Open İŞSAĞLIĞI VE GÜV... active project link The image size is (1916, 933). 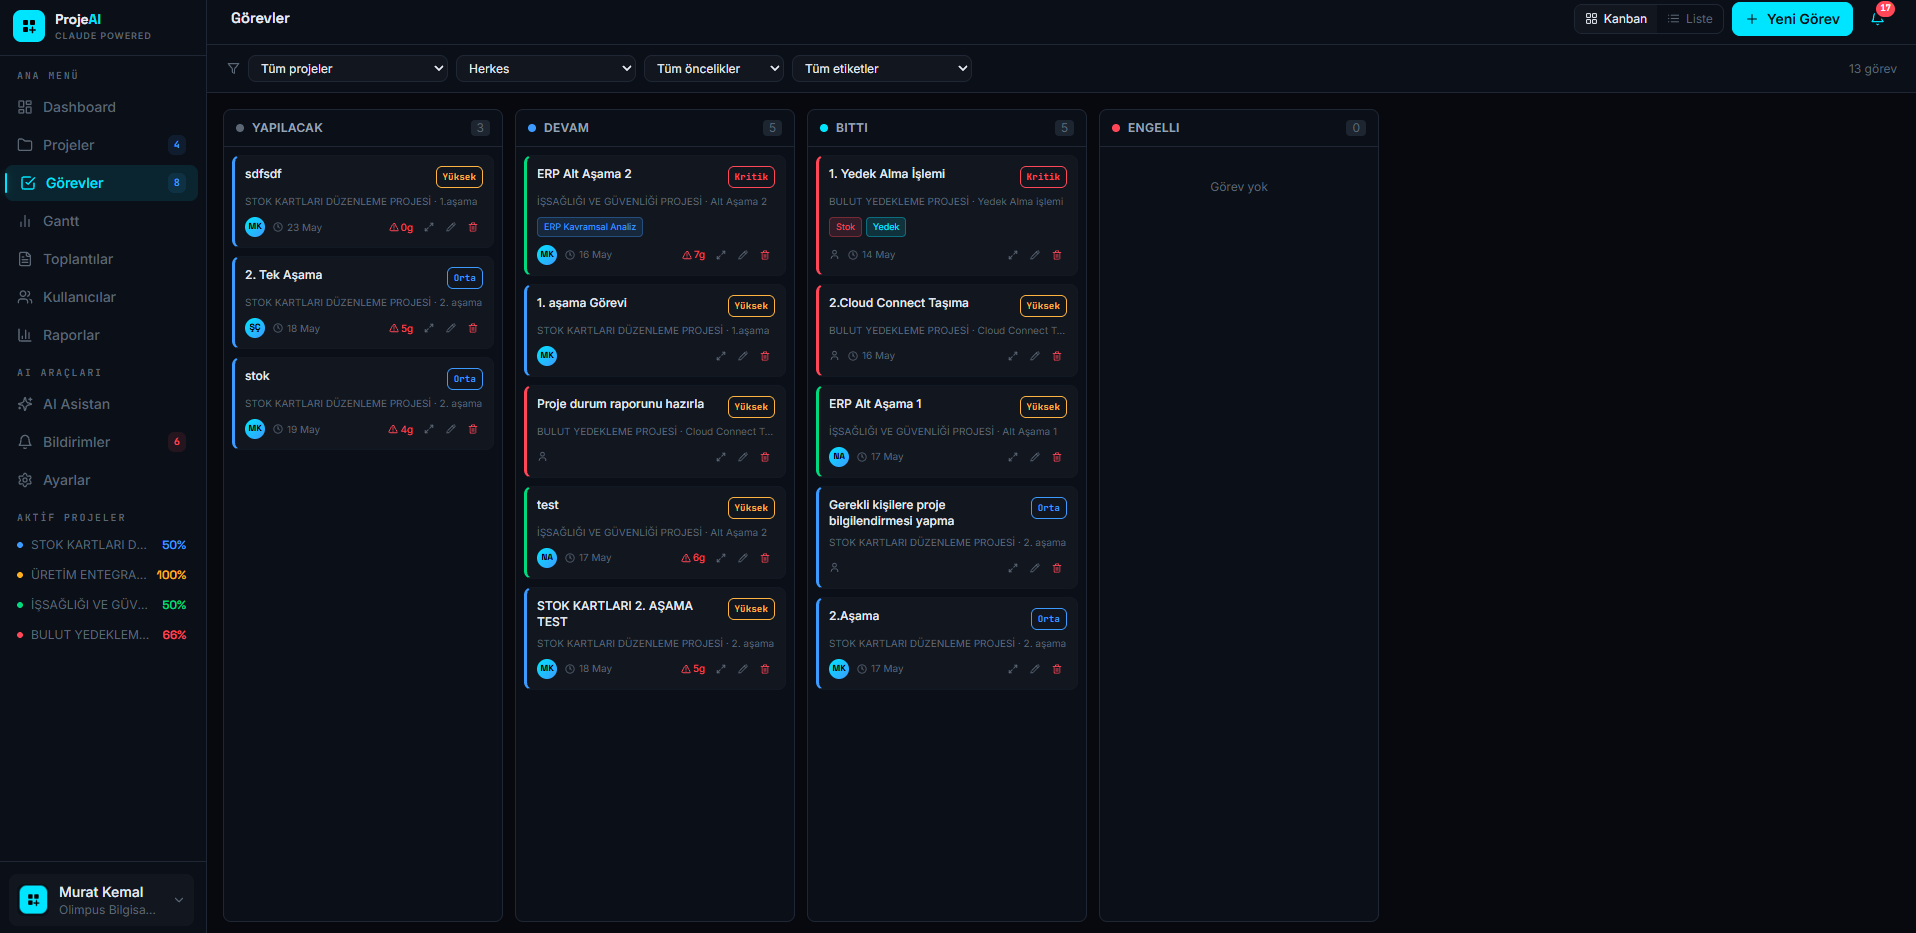pyautogui.click(x=102, y=605)
